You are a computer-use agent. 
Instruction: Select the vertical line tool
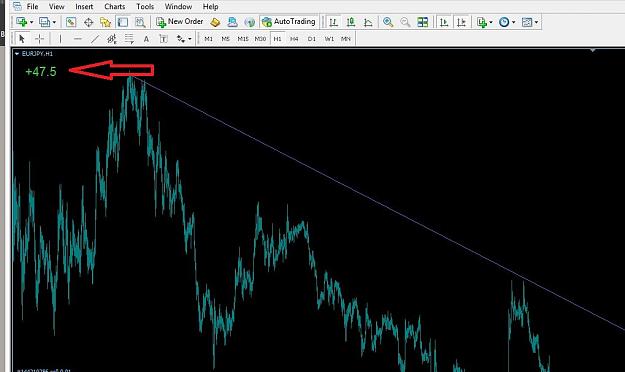click(60, 39)
